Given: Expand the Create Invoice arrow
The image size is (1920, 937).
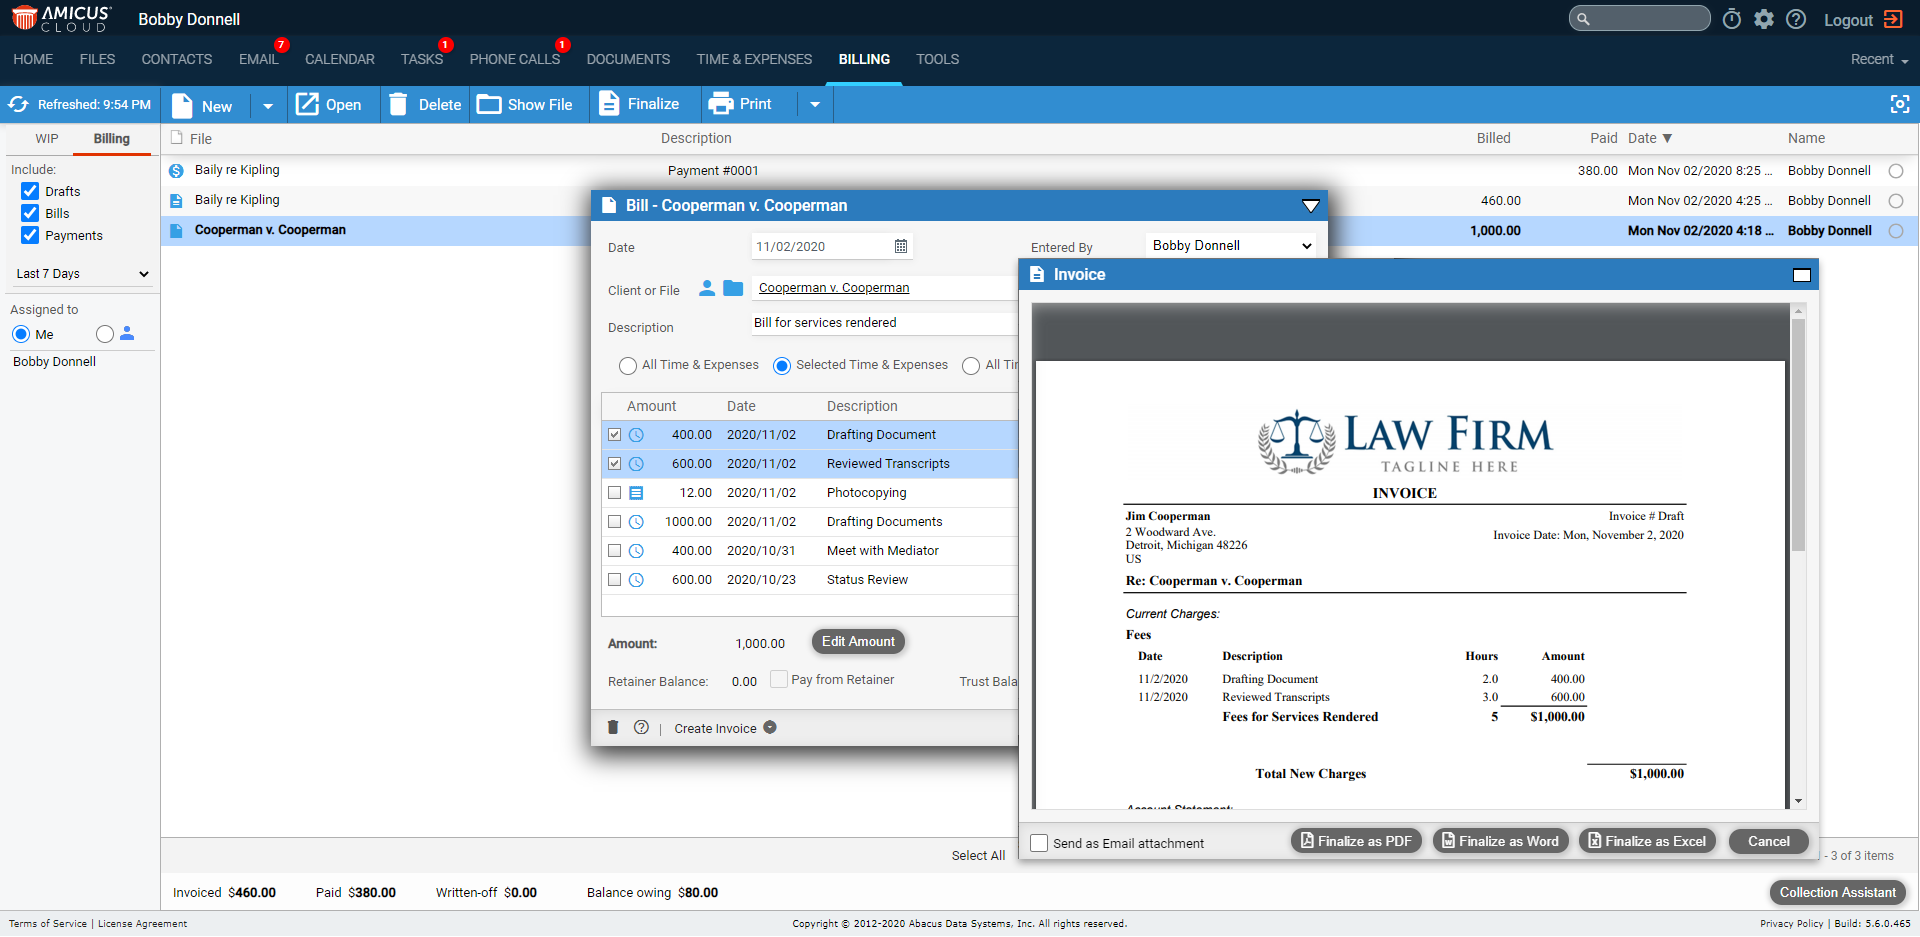Looking at the screenshot, I should (x=770, y=728).
